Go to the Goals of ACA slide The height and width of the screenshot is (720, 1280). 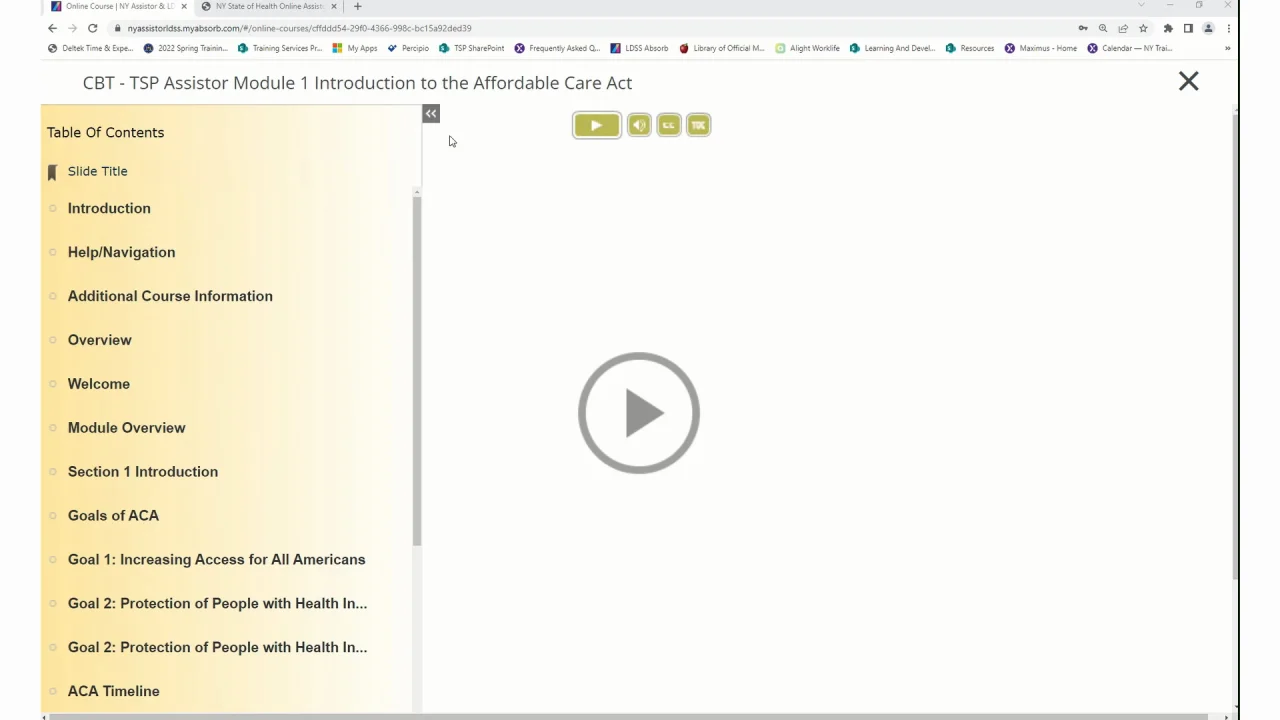point(113,516)
